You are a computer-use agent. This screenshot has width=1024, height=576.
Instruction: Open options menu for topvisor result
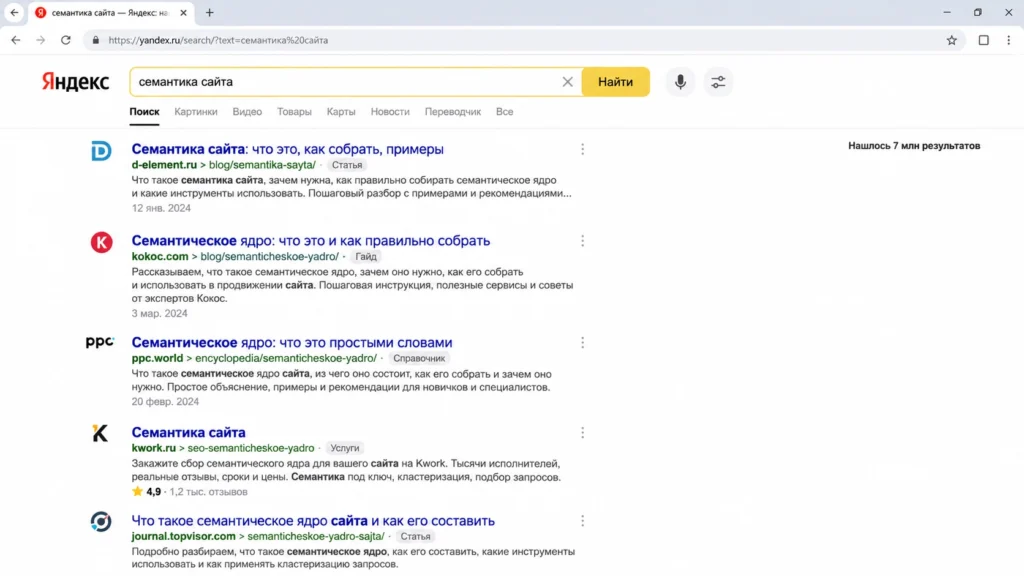(x=582, y=521)
